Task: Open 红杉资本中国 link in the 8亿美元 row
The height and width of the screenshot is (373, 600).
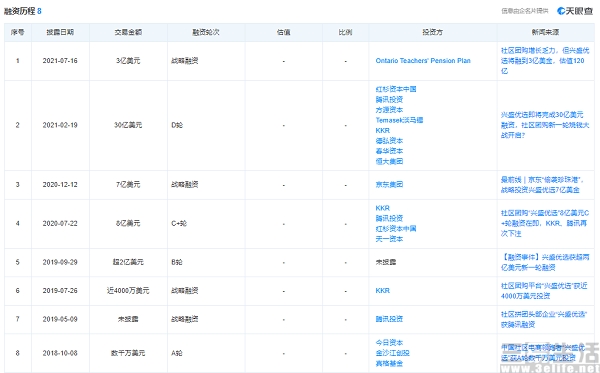Action: tap(396, 228)
